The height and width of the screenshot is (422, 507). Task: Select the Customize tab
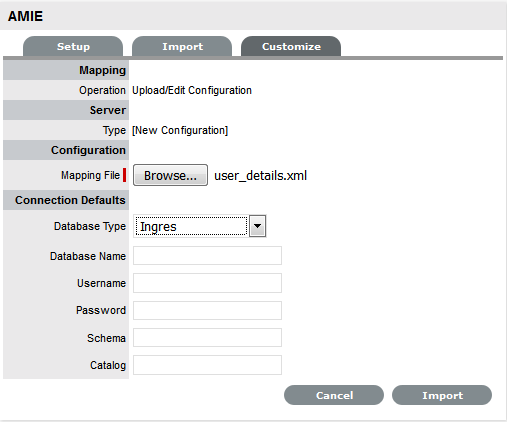tap(291, 46)
